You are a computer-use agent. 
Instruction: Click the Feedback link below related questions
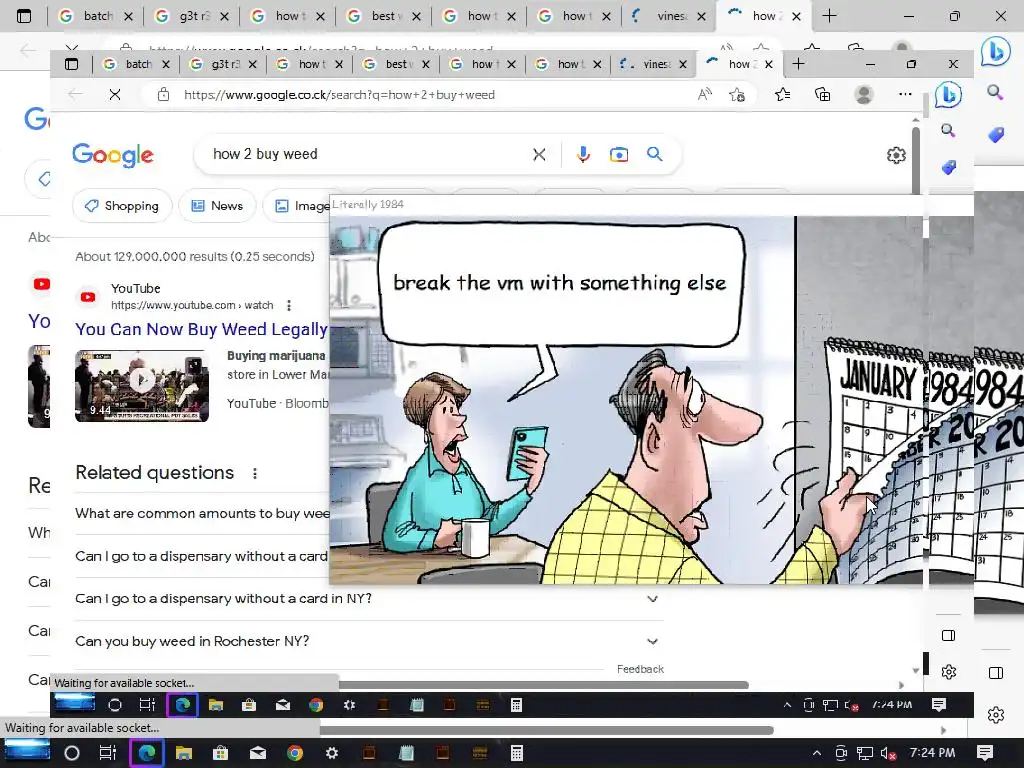[640, 669]
